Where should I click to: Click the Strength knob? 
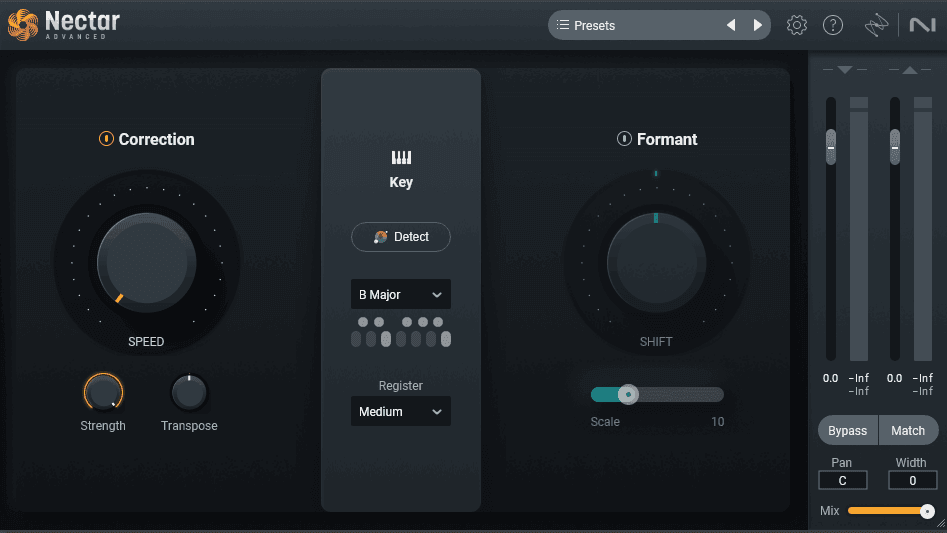coord(103,392)
